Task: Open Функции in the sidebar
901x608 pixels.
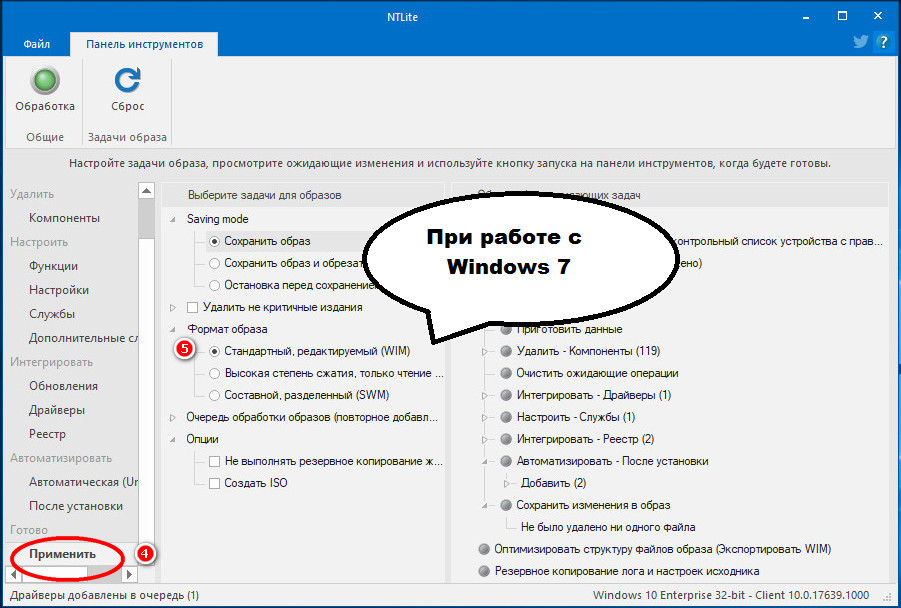Action: click(x=53, y=266)
